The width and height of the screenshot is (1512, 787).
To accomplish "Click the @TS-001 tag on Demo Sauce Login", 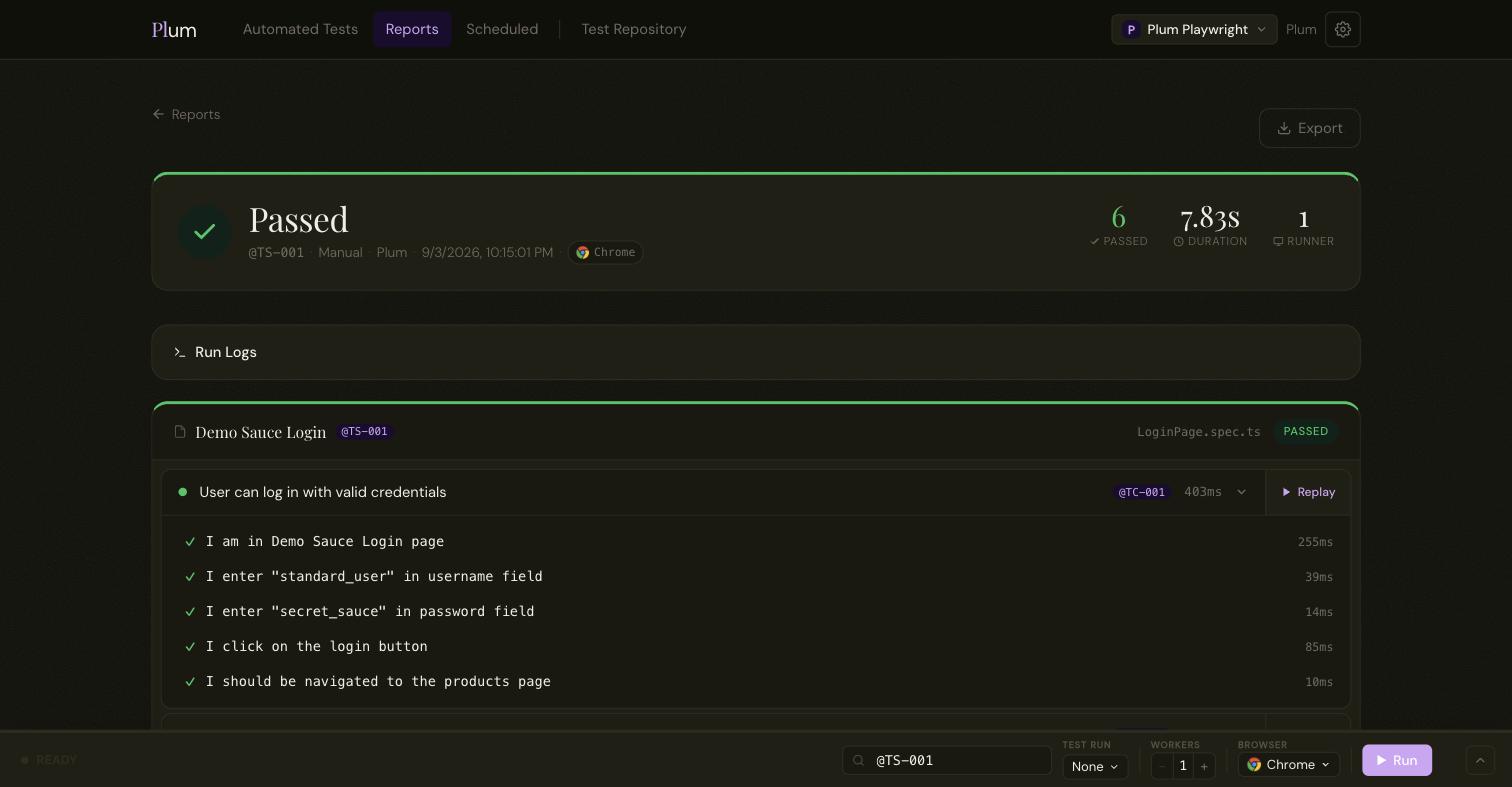I will [x=364, y=432].
